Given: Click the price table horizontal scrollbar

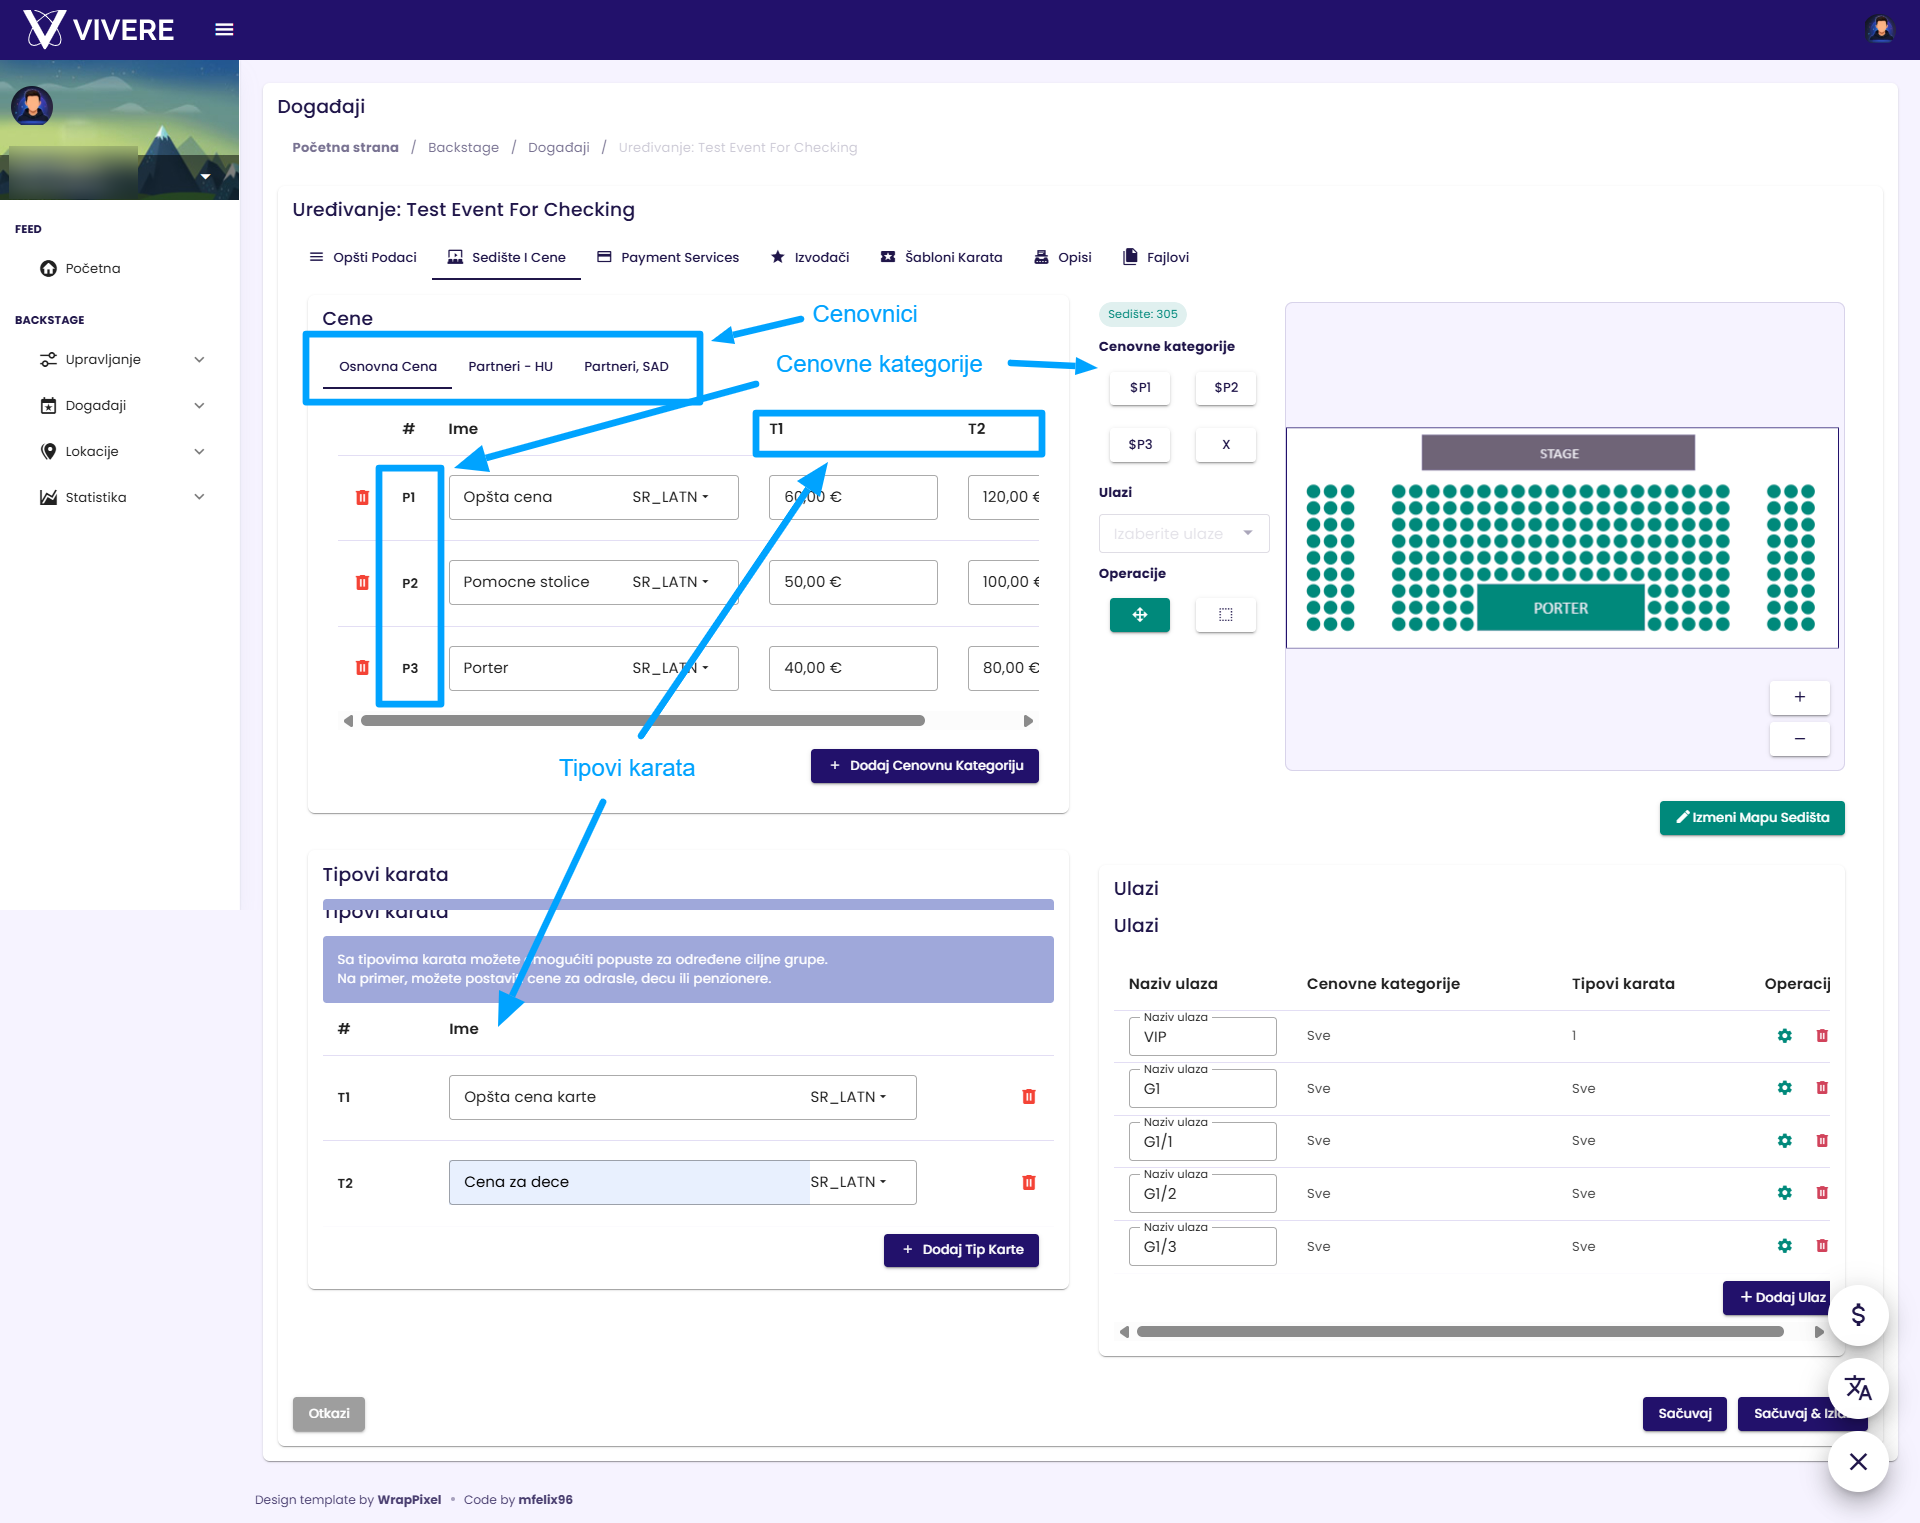Looking at the screenshot, I should (643, 721).
